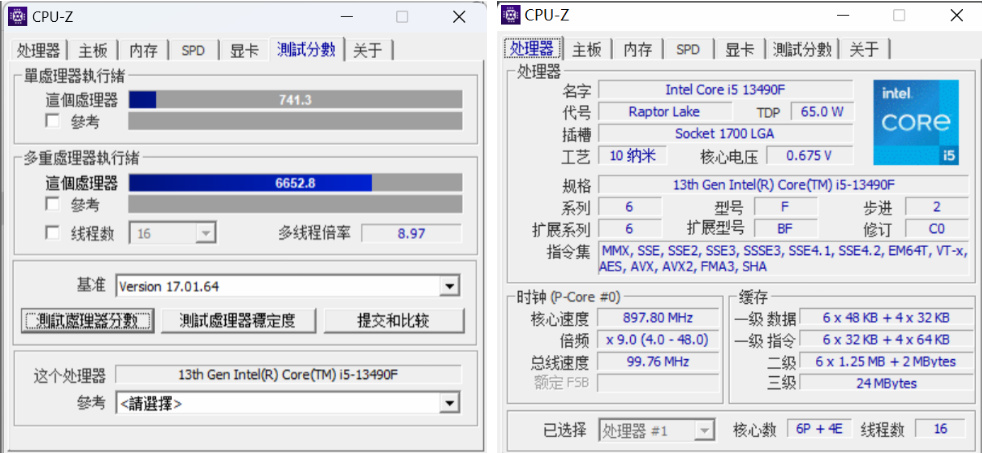Open 測試分數 tab in right window
This screenshot has height=453, width=982.
[x=802, y=49]
